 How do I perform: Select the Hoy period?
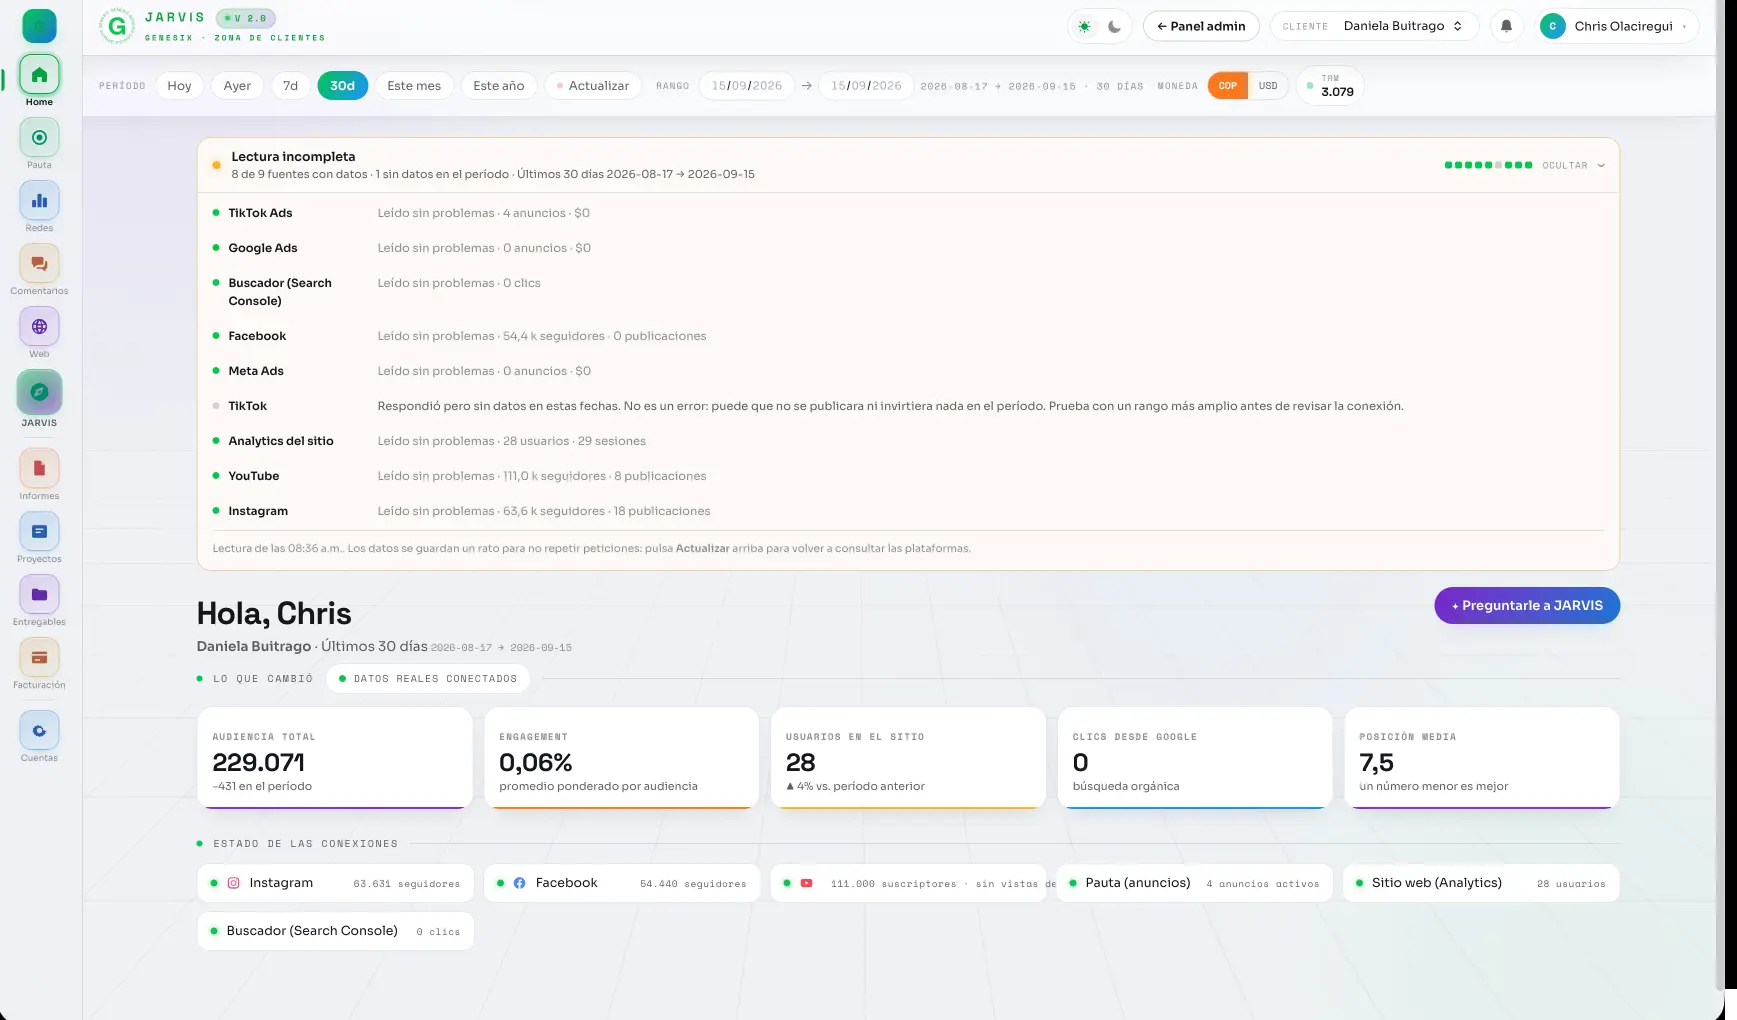pyautogui.click(x=179, y=86)
